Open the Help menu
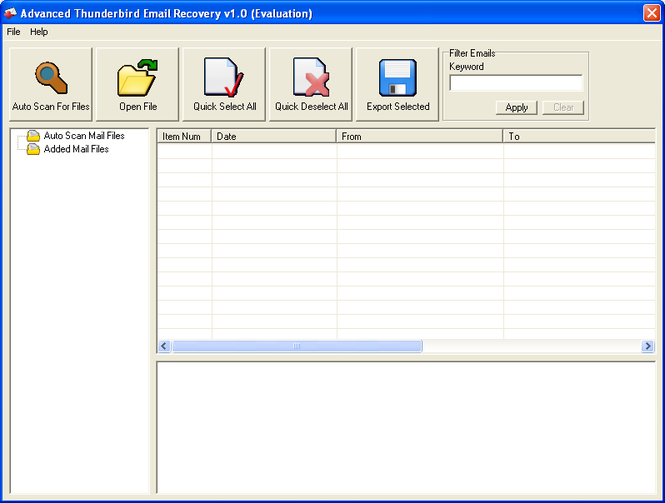Image resolution: width=665 pixels, height=503 pixels. (x=39, y=32)
